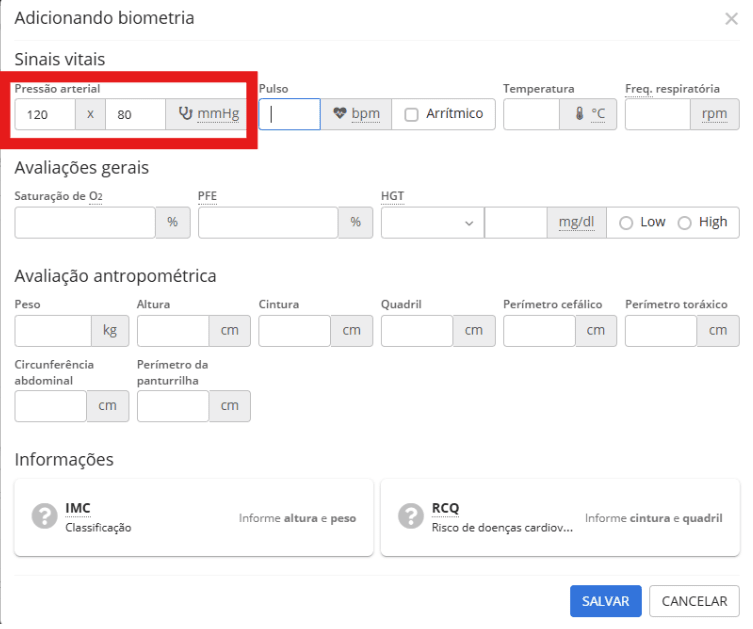Select the Low radio option
This screenshot has height=629, width=753.
(x=626, y=223)
